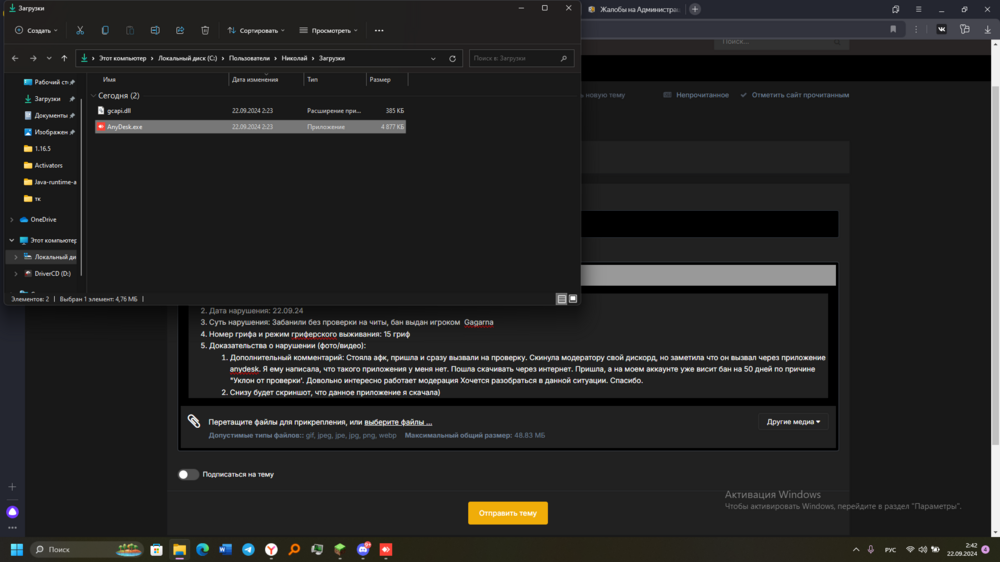Image resolution: width=1000 pixels, height=562 pixels.
Task: Click the paperclip attach icon on forum
Action: (x=194, y=420)
